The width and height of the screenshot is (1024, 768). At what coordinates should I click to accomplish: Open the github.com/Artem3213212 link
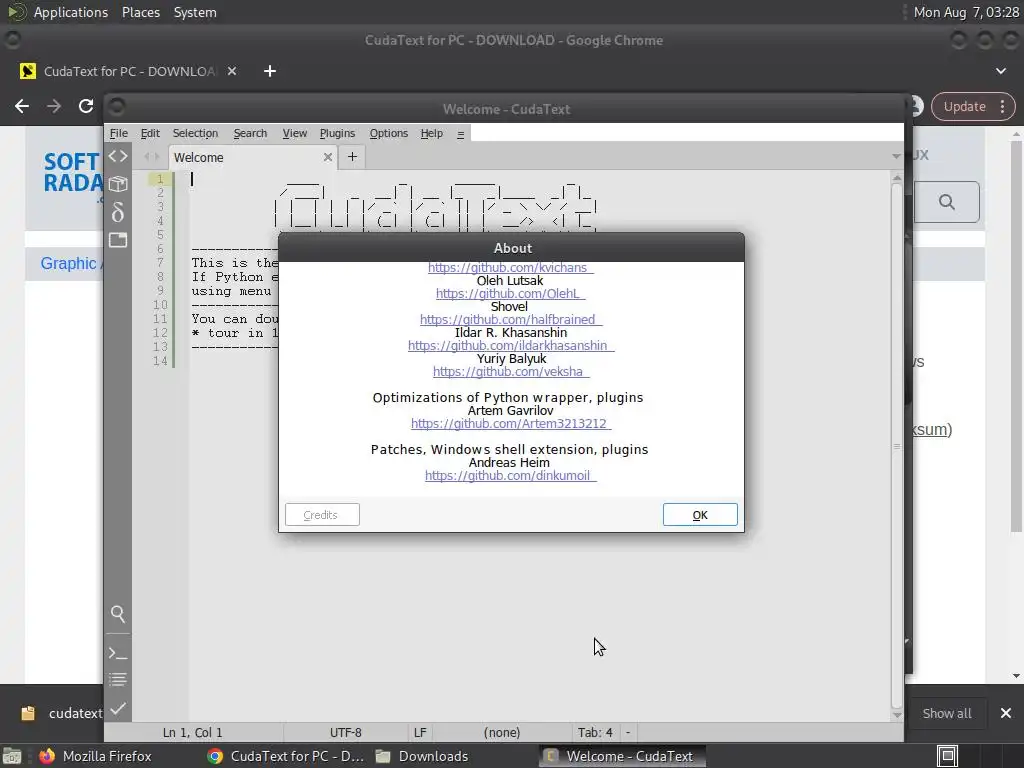[x=511, y=424]
